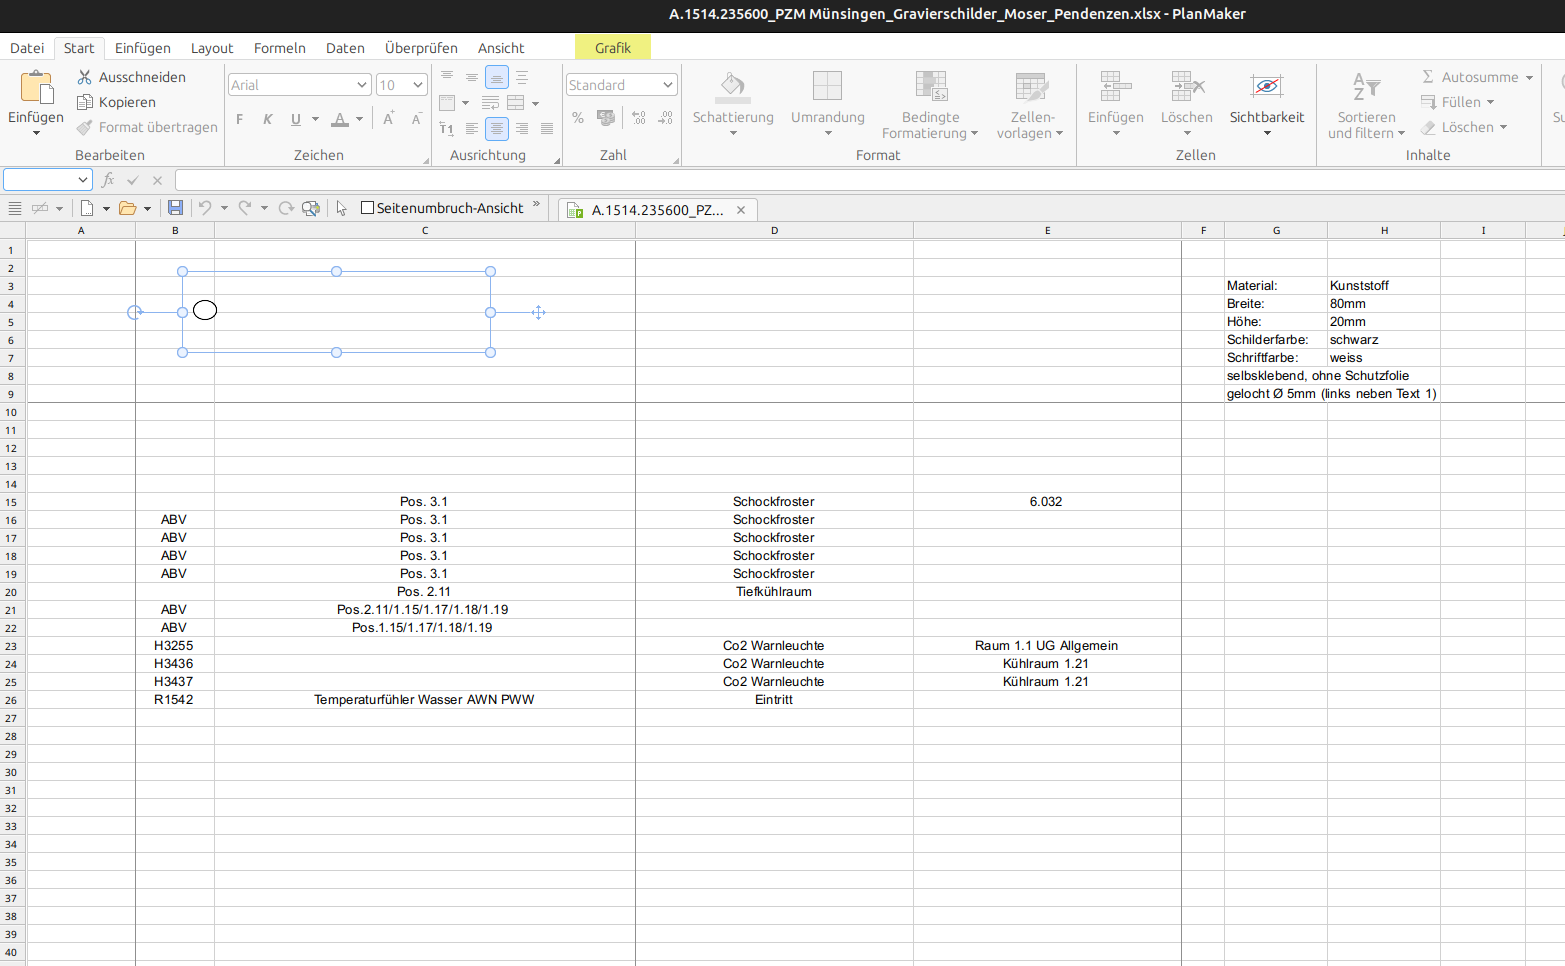
Task: Select the object selection arrow tool
Action: click(x=341, y=208)
